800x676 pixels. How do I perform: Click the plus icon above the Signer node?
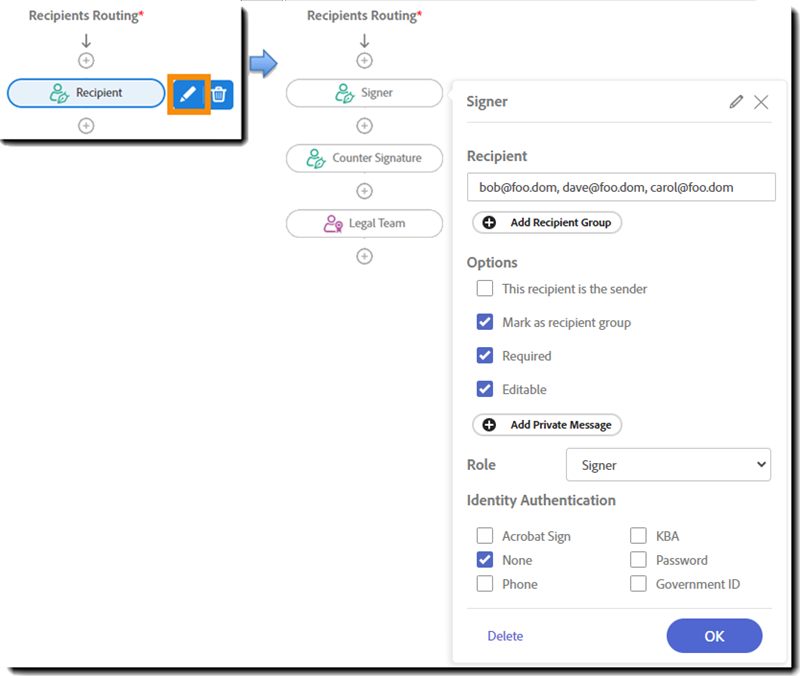[x=364, y=60]
